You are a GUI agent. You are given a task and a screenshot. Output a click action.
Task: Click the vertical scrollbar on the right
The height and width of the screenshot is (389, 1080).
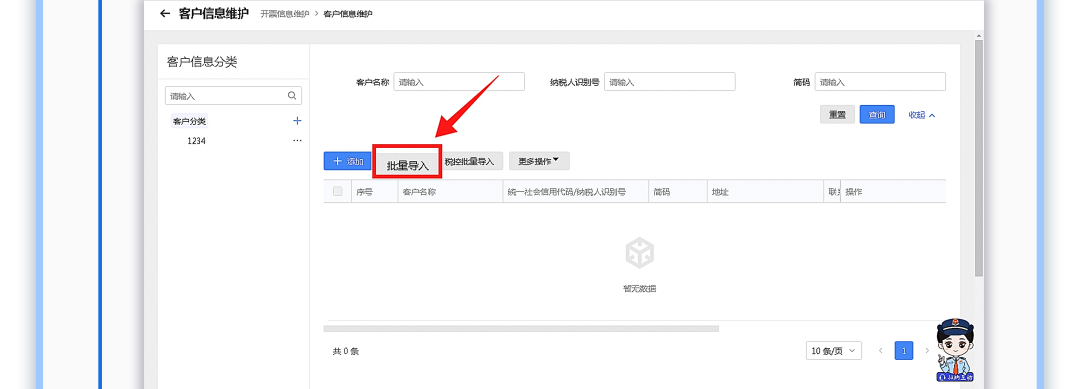(x=979, y=158)
